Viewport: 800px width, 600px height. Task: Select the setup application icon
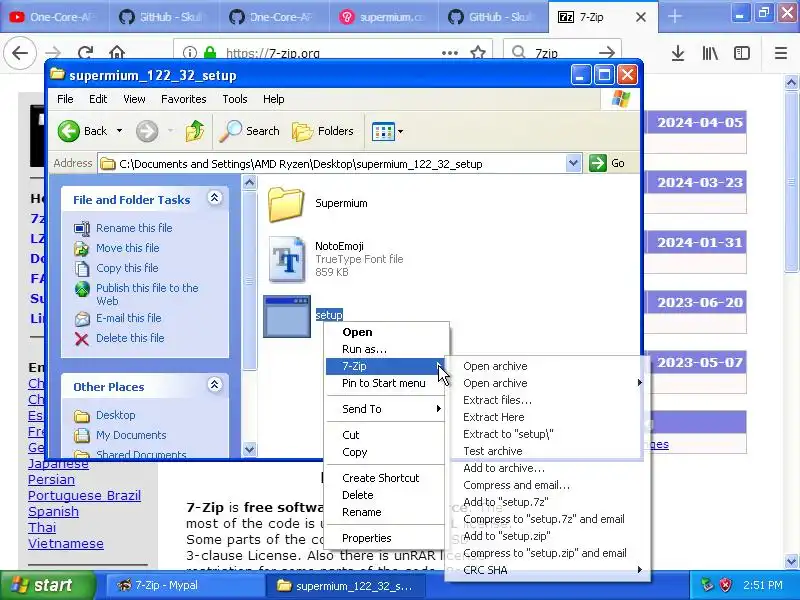pyautogui.click(x=287, y=316)
